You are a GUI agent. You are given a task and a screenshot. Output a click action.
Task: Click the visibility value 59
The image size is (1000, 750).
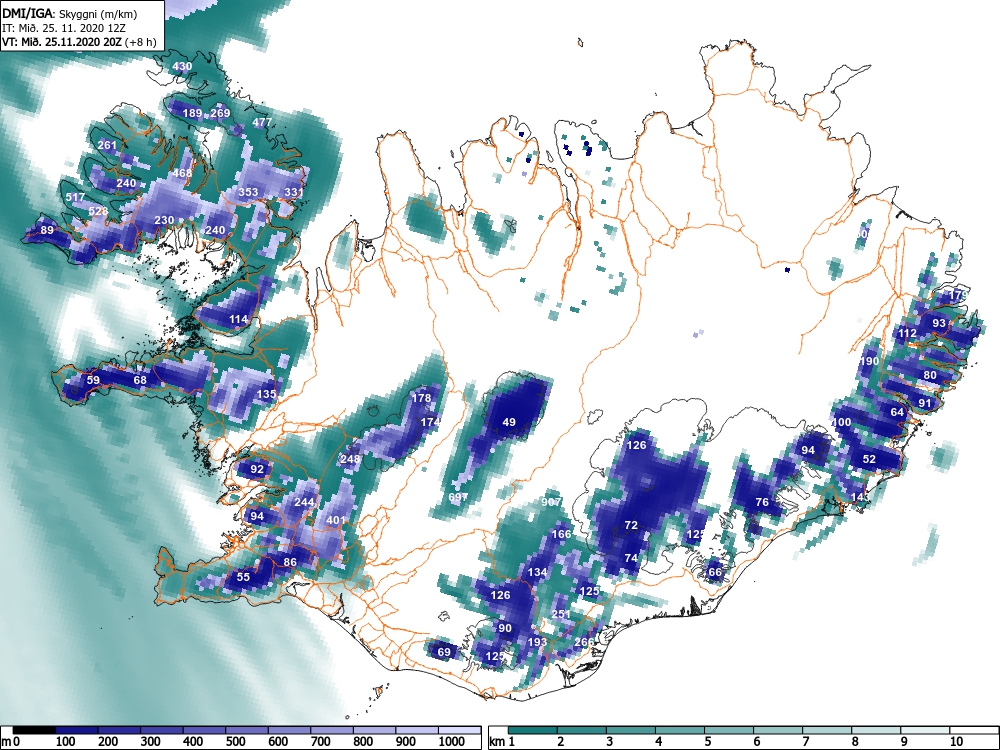click(x=93, y=380)
